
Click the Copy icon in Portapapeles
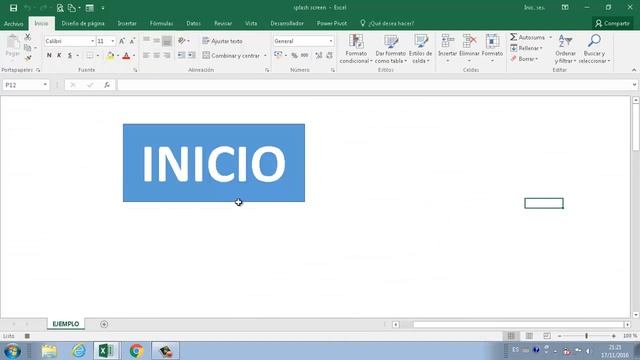[x=28, y=48]
